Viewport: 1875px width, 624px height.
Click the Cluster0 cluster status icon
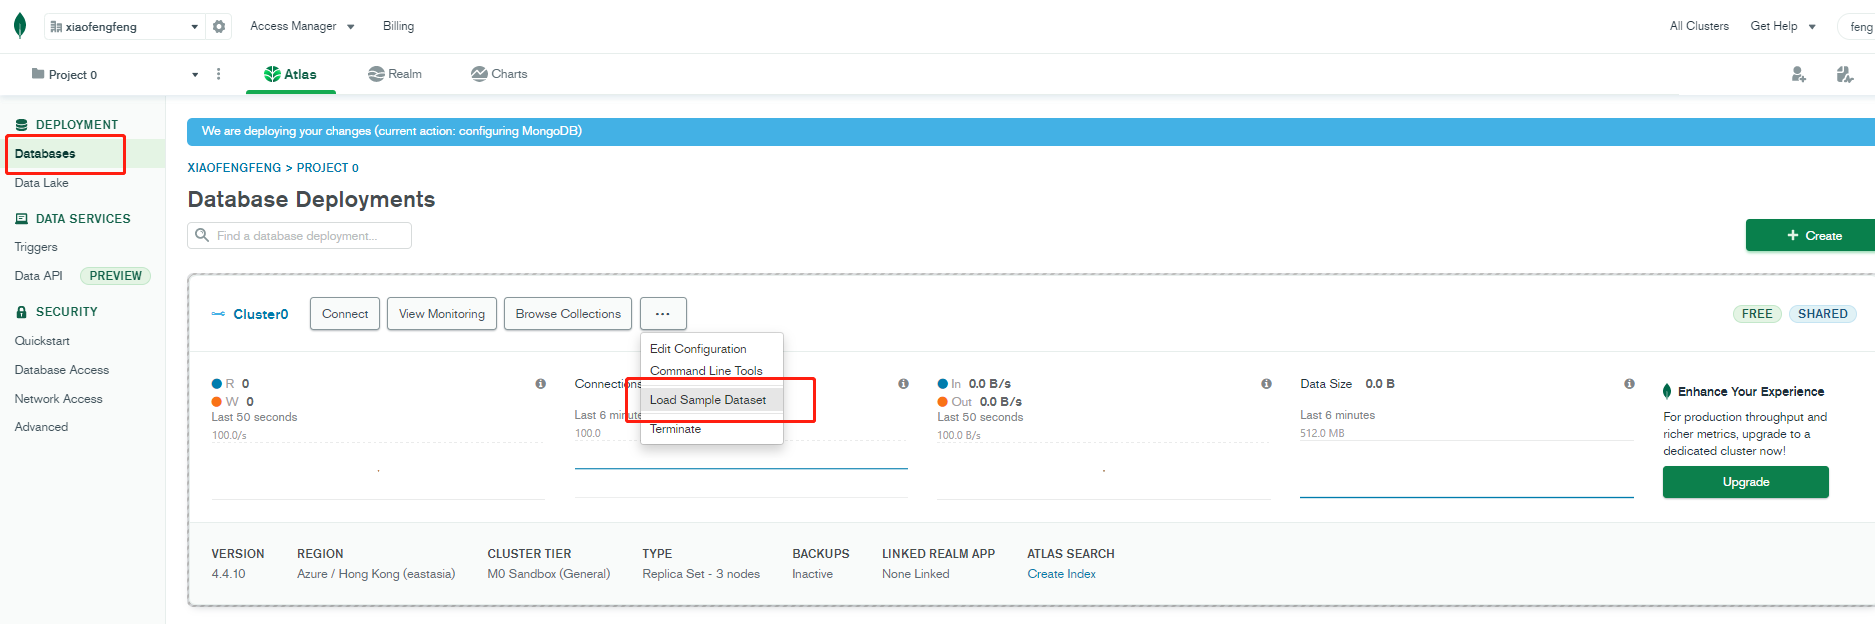218,314
